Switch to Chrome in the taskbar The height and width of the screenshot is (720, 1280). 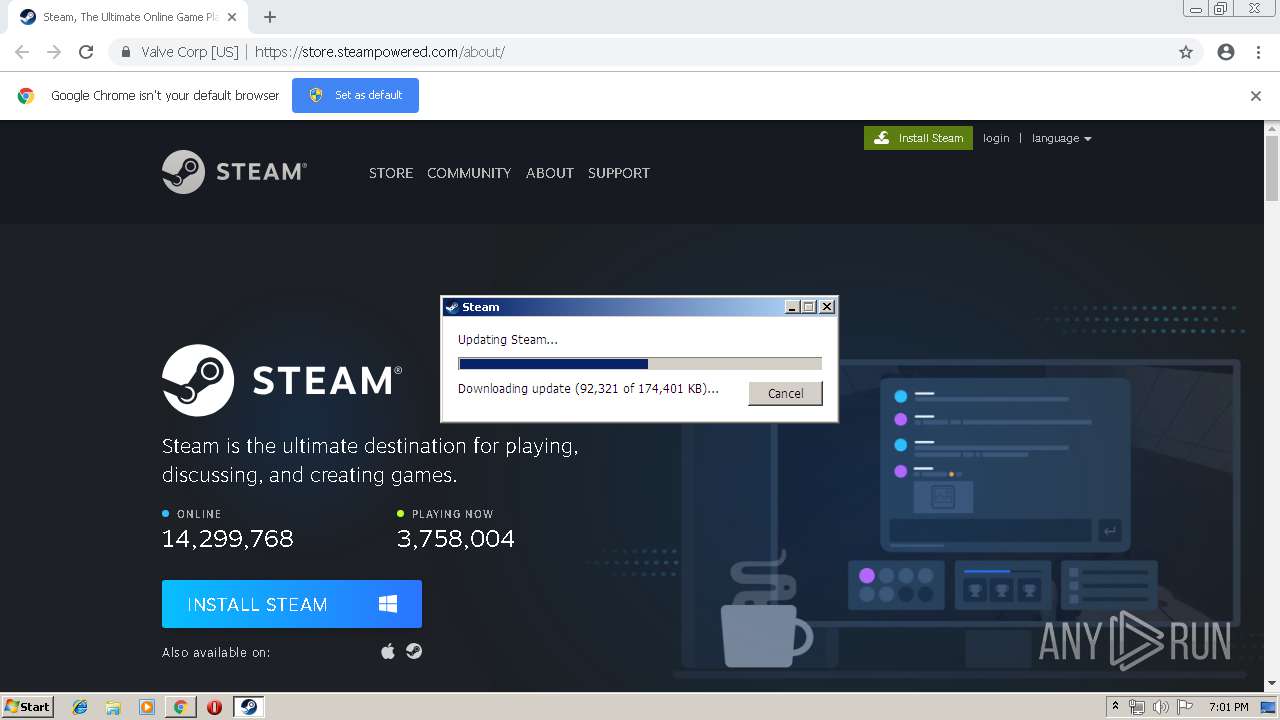(180, 707)
